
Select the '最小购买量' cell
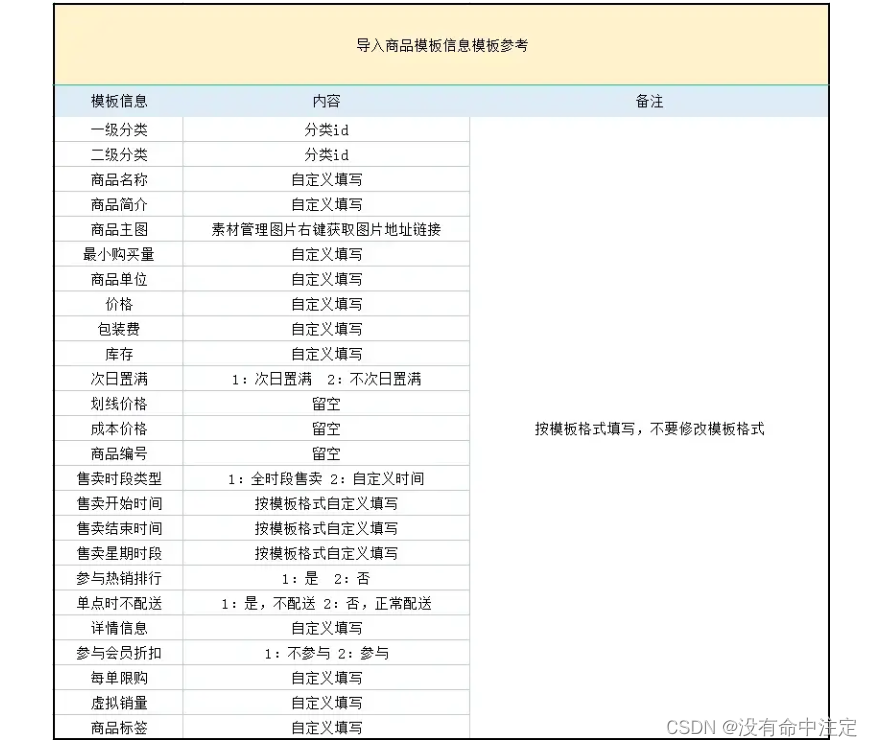(119, 254)
